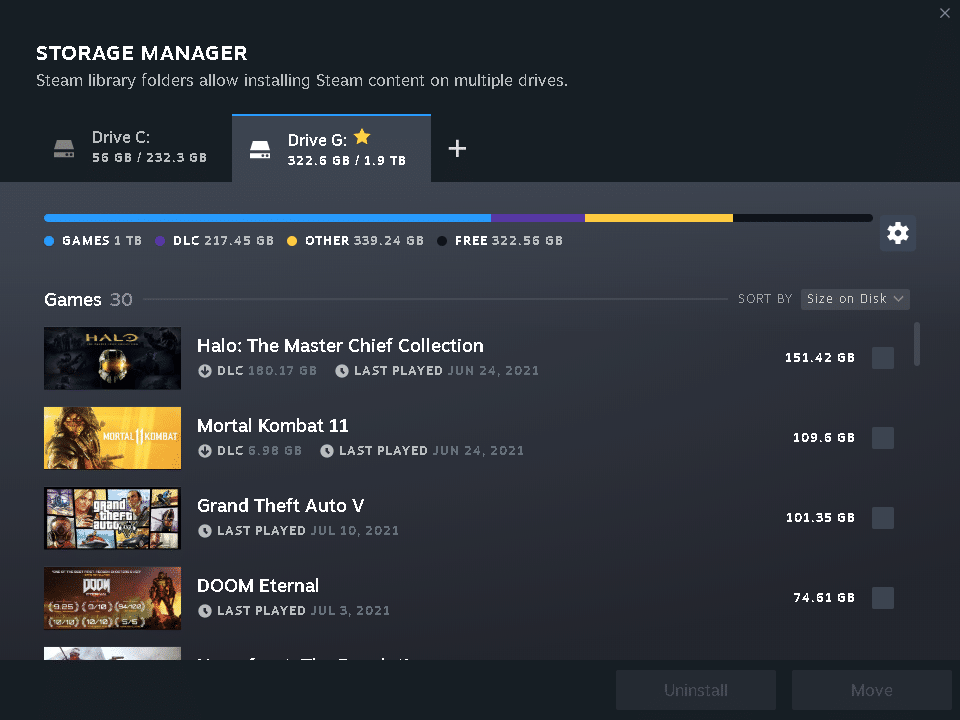Click the clock icon for Grand Theft Auto V
The height and width of the screenshot is (720, 960).
204,531
